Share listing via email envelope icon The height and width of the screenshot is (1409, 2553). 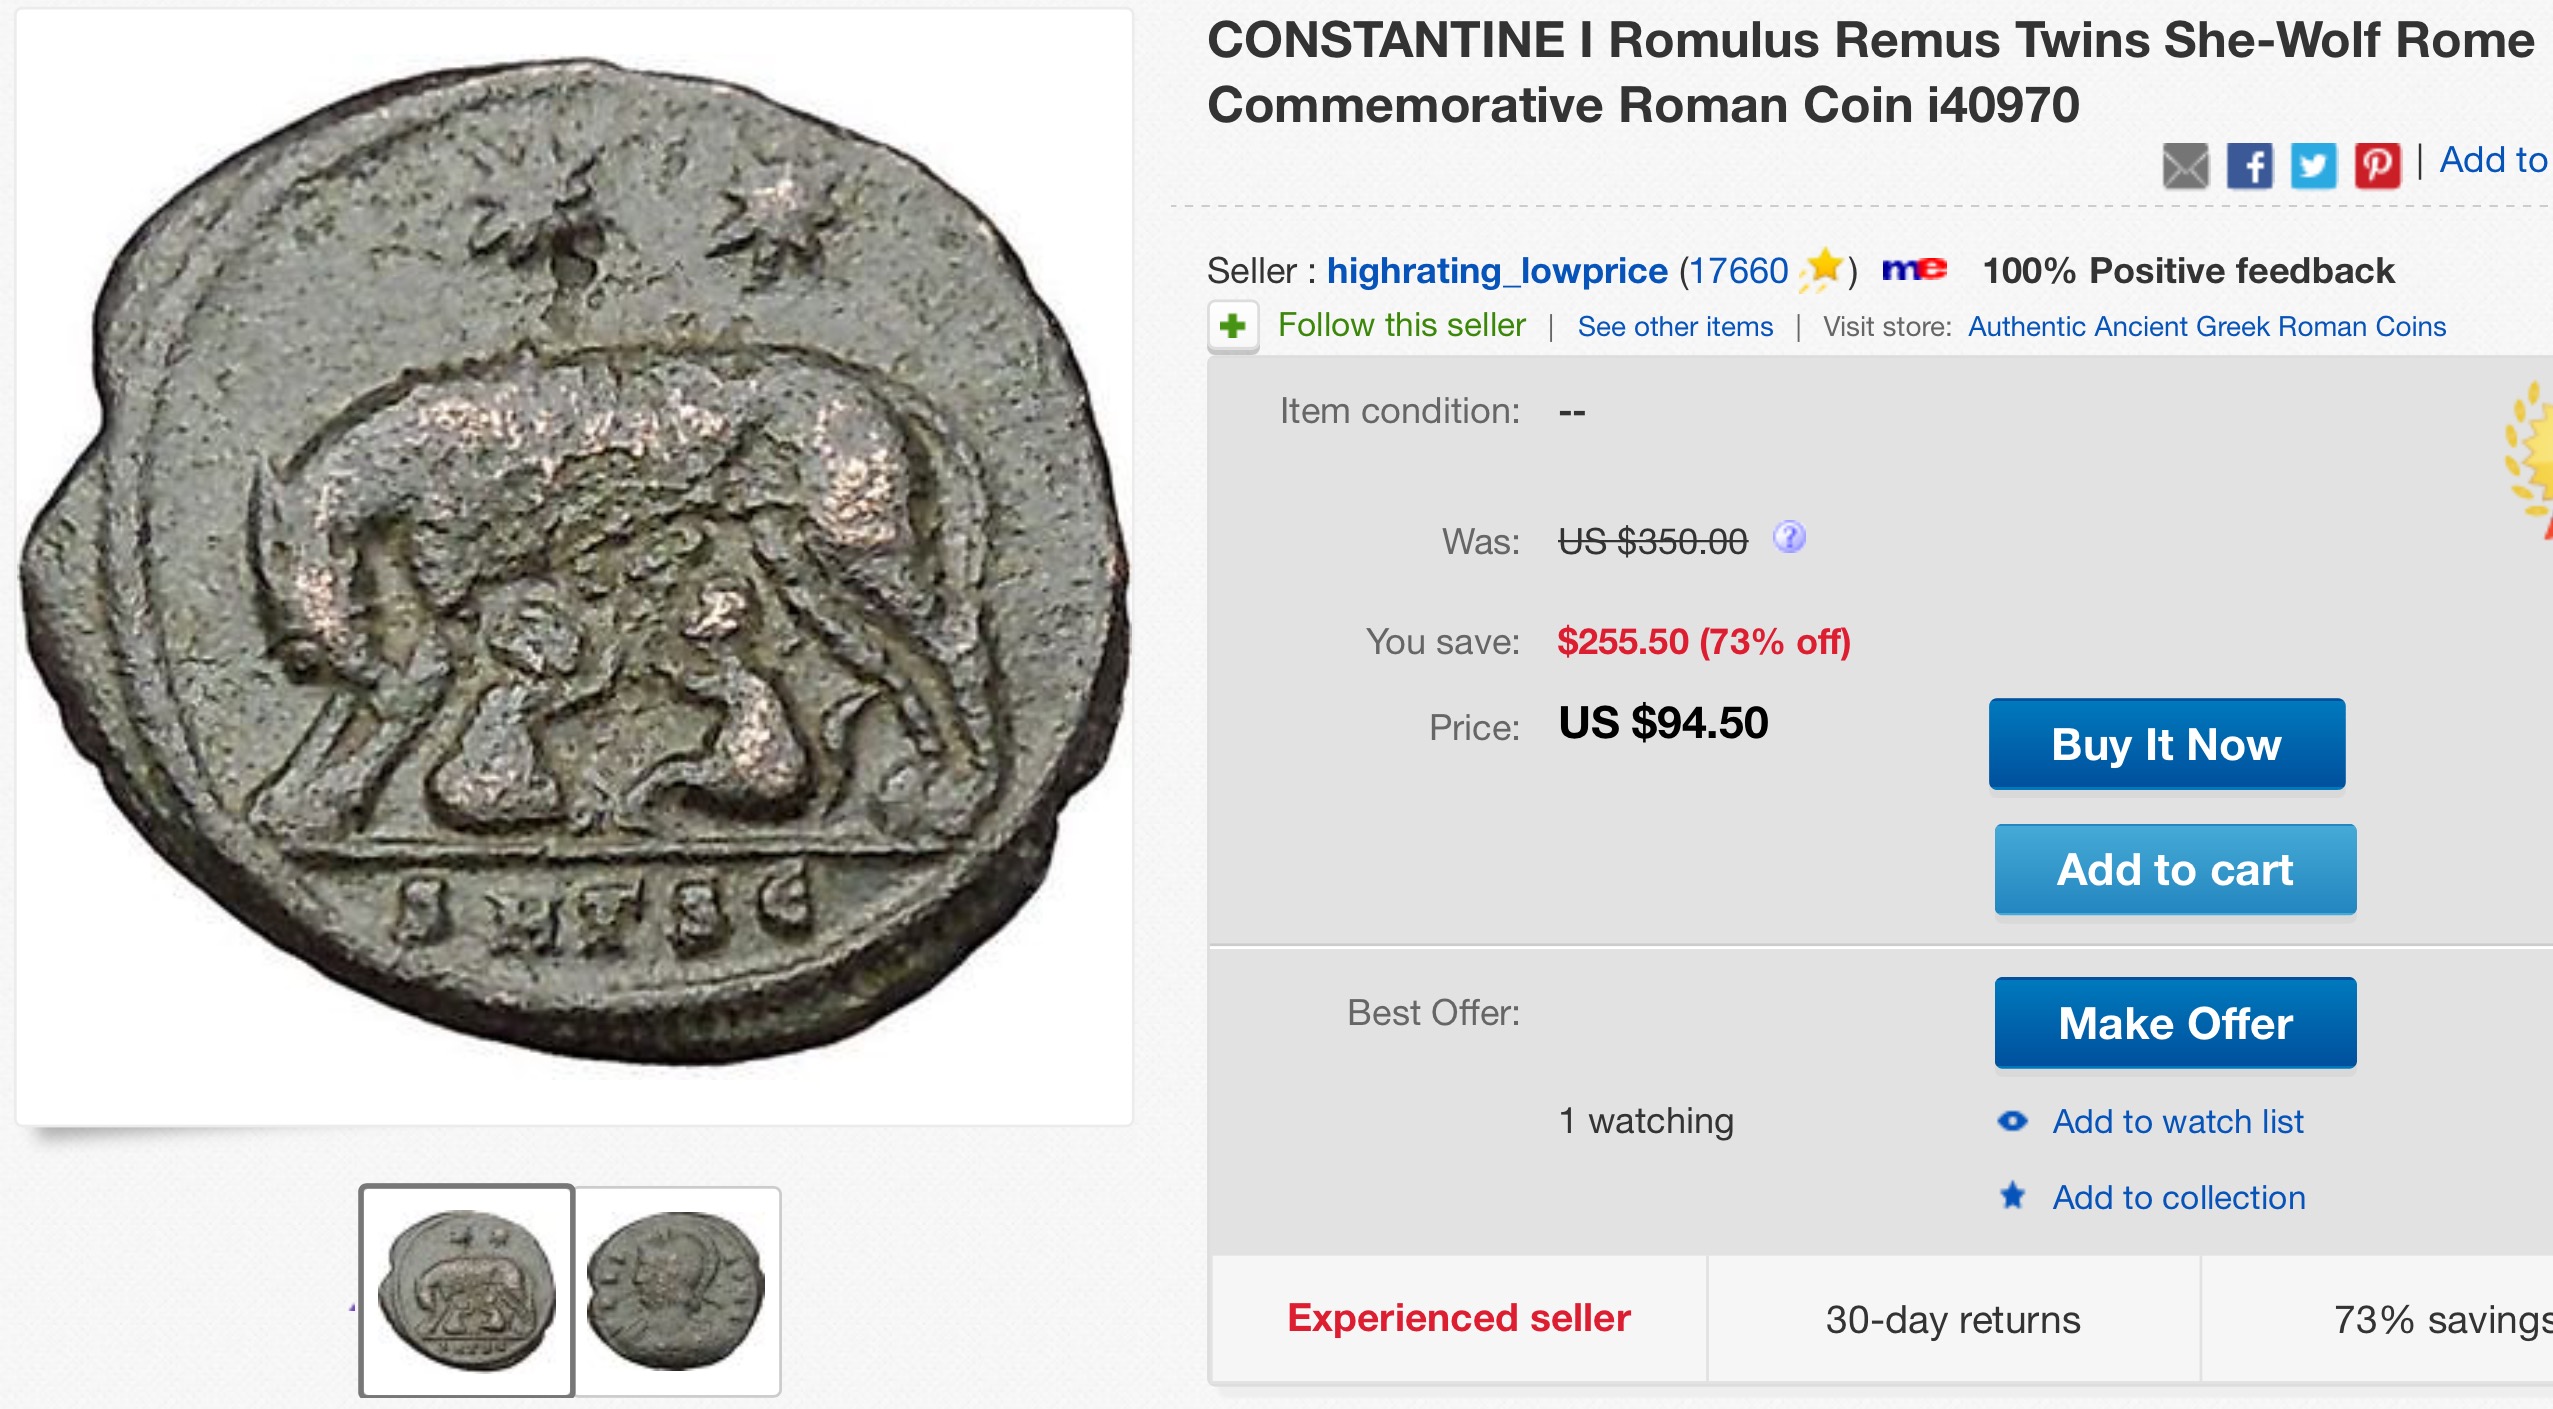[2185, 166]
